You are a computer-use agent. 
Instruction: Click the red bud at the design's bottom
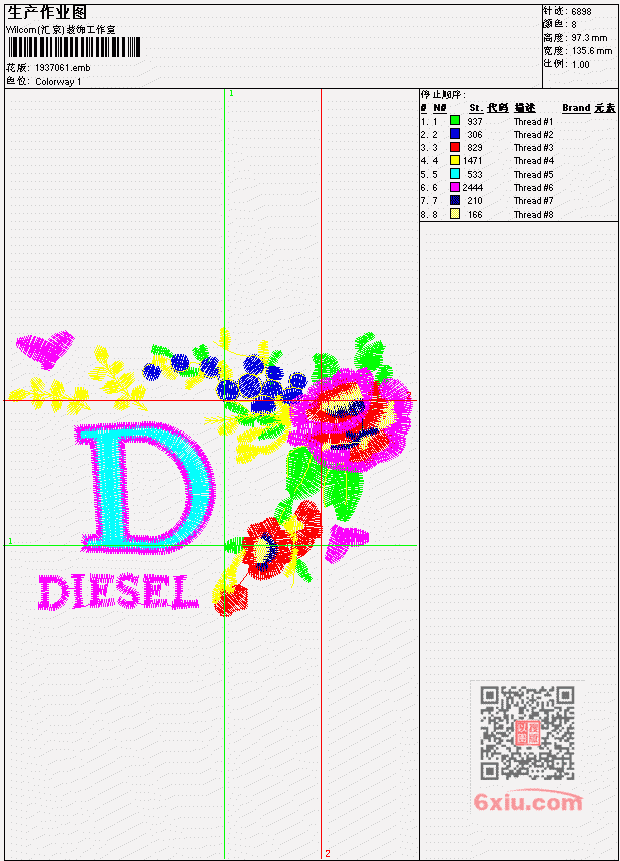(231, 600)
